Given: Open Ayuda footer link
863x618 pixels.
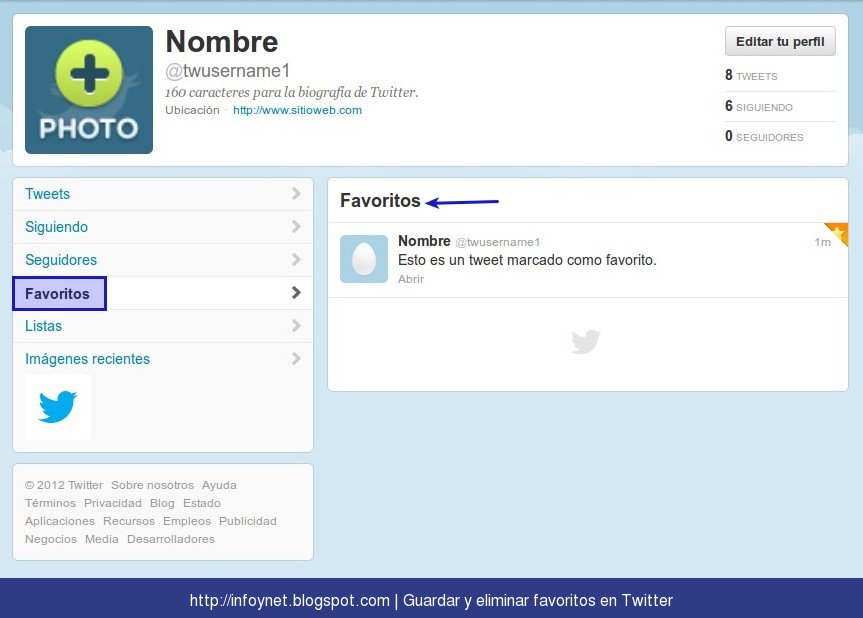Looking at the screenshot, I should 219,485.
